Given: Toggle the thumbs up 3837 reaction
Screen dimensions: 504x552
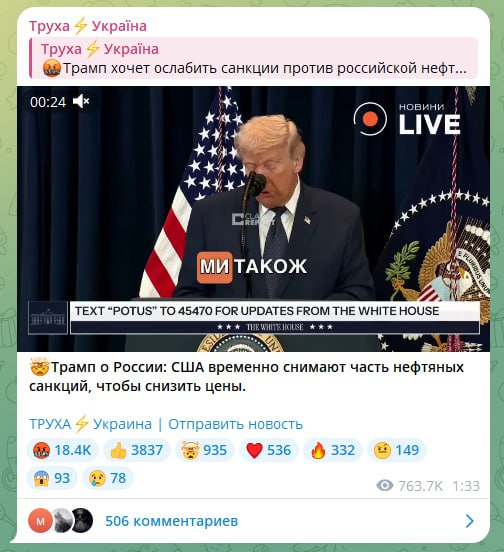Looking at the screenshot, I should [137, 450].
